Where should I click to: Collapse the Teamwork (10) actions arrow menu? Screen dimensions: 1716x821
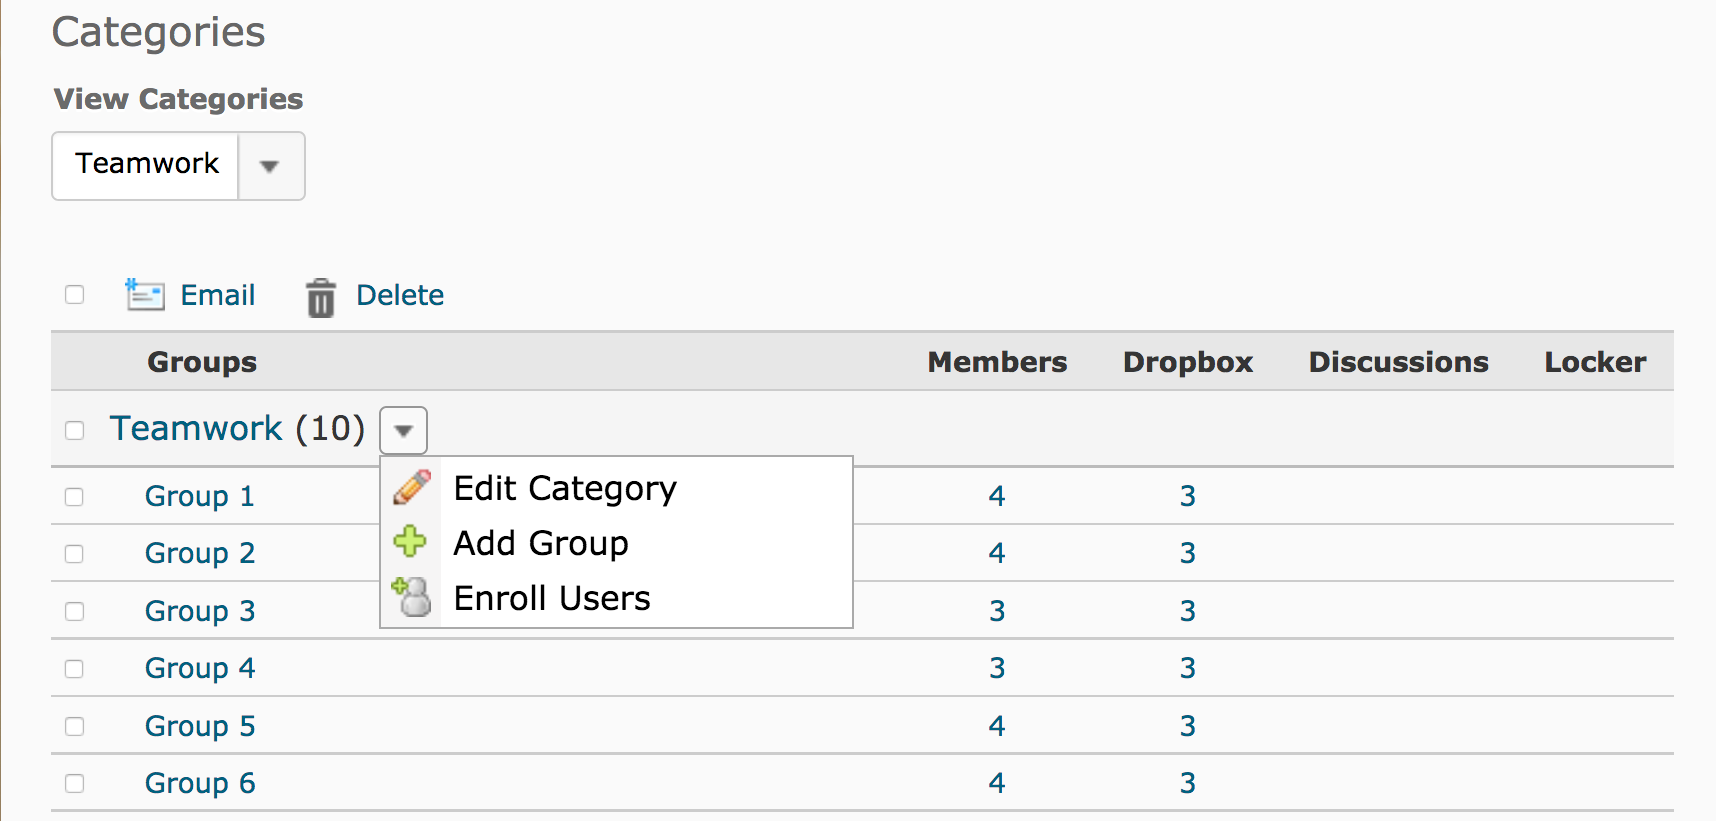pos(403,431)
